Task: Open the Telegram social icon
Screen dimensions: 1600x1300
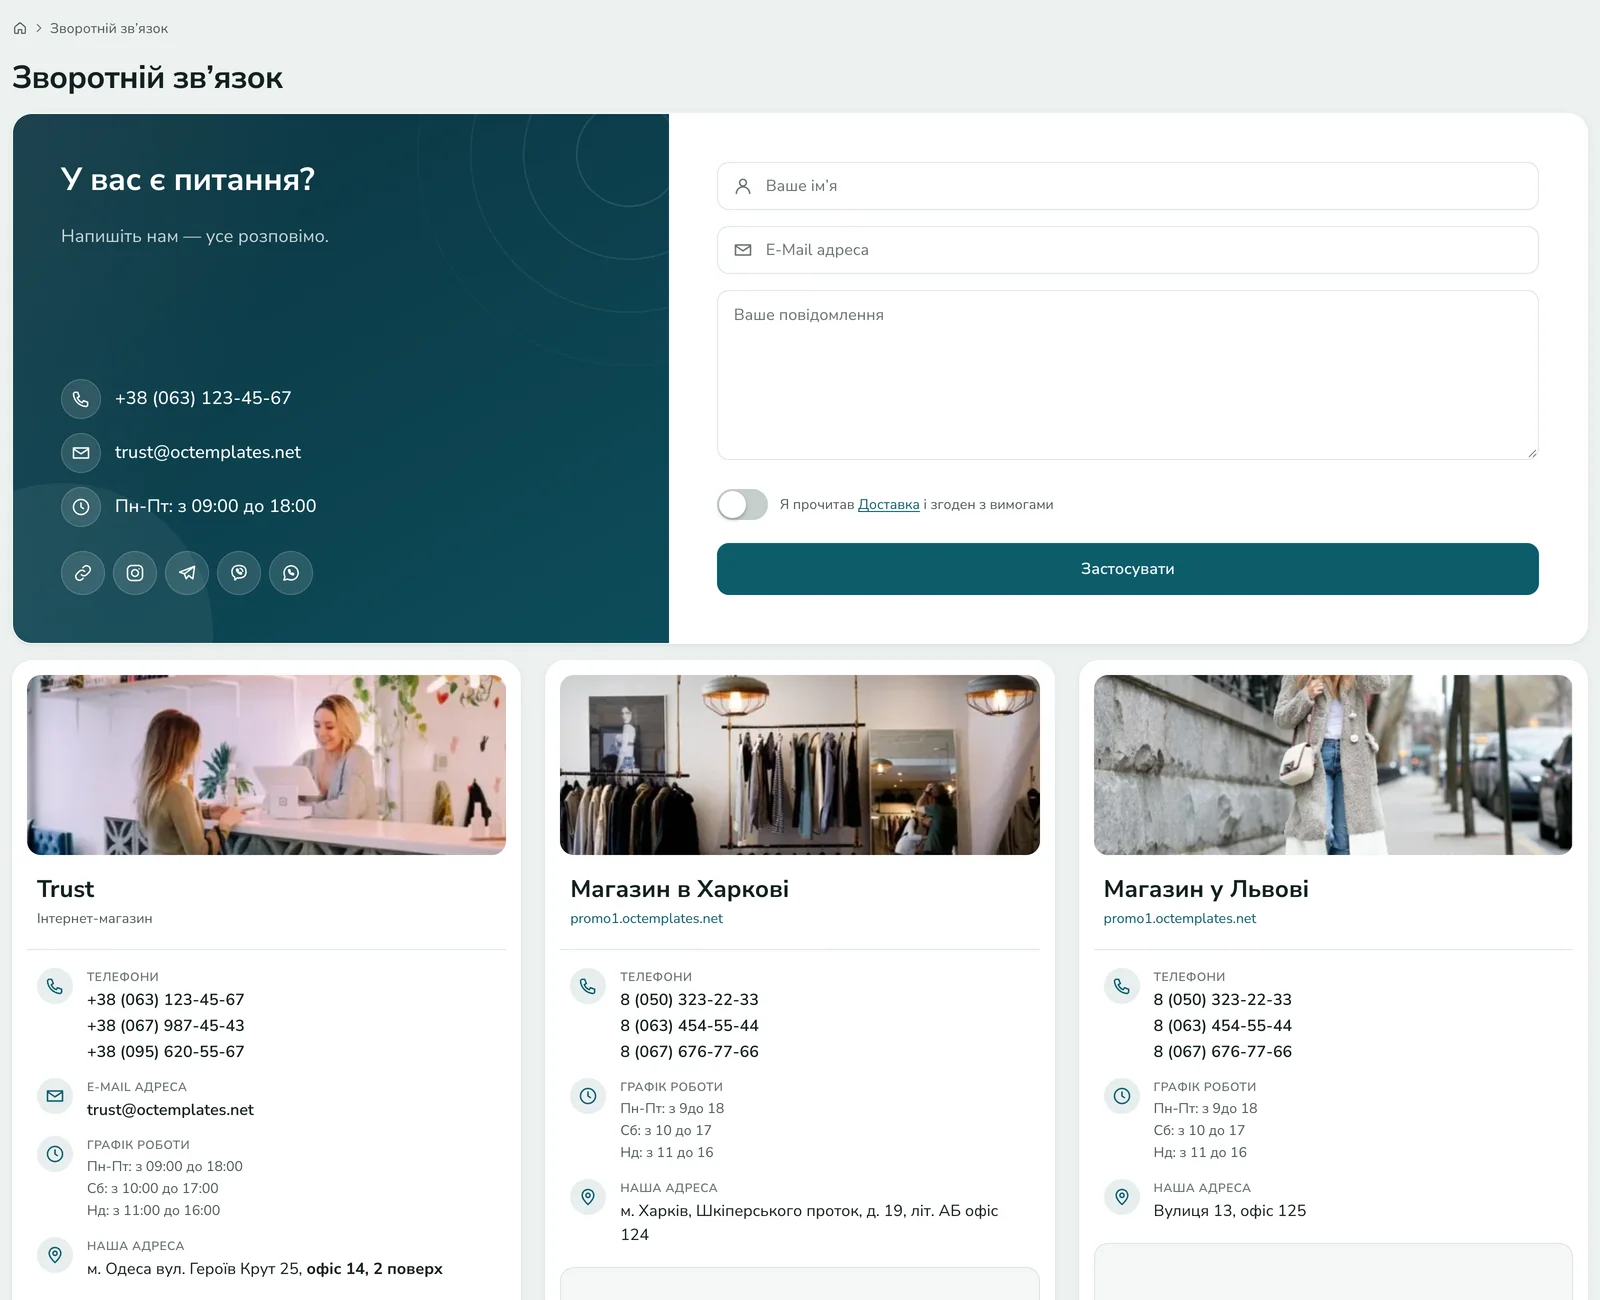Action: click(x=187, y=573)
